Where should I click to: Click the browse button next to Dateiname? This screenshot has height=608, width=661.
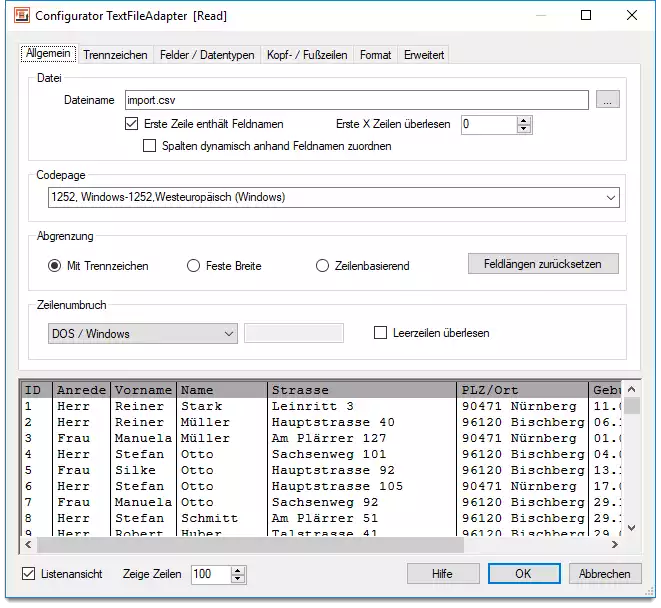pos(607,99)
